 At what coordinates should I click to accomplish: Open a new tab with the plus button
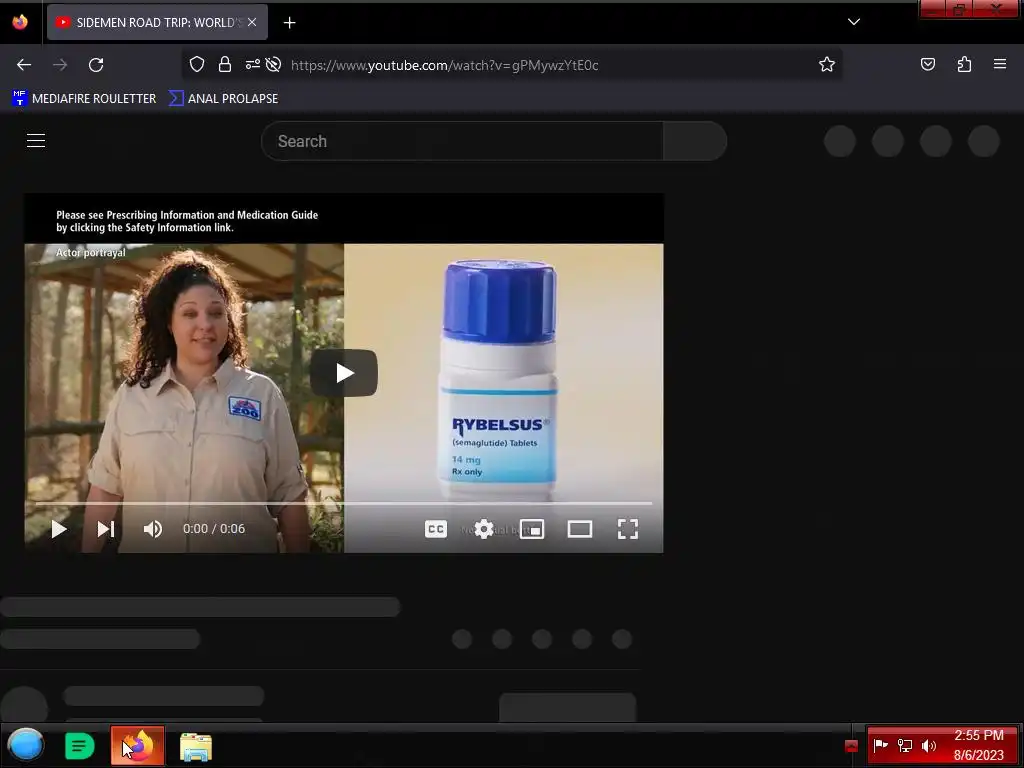(x=289, y=23)
